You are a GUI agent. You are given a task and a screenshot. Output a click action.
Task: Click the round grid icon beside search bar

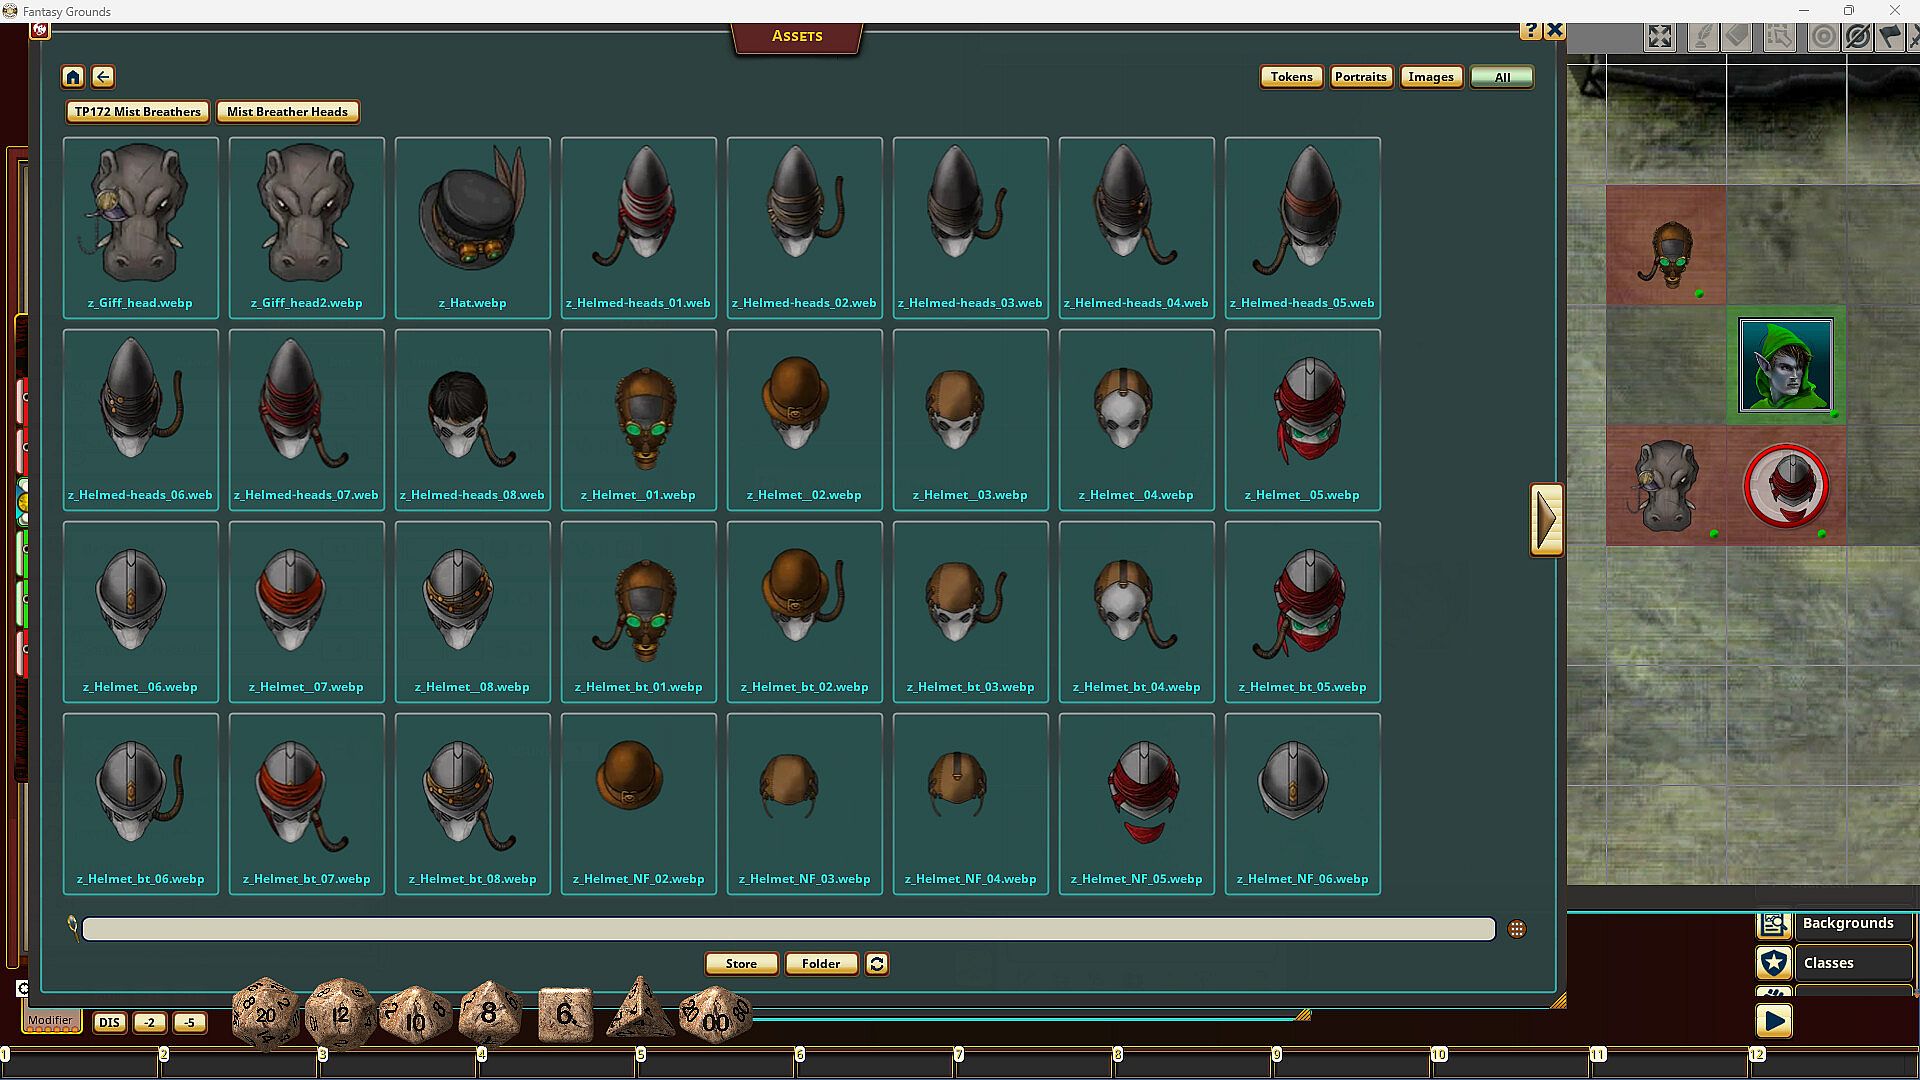[1517, 930]
